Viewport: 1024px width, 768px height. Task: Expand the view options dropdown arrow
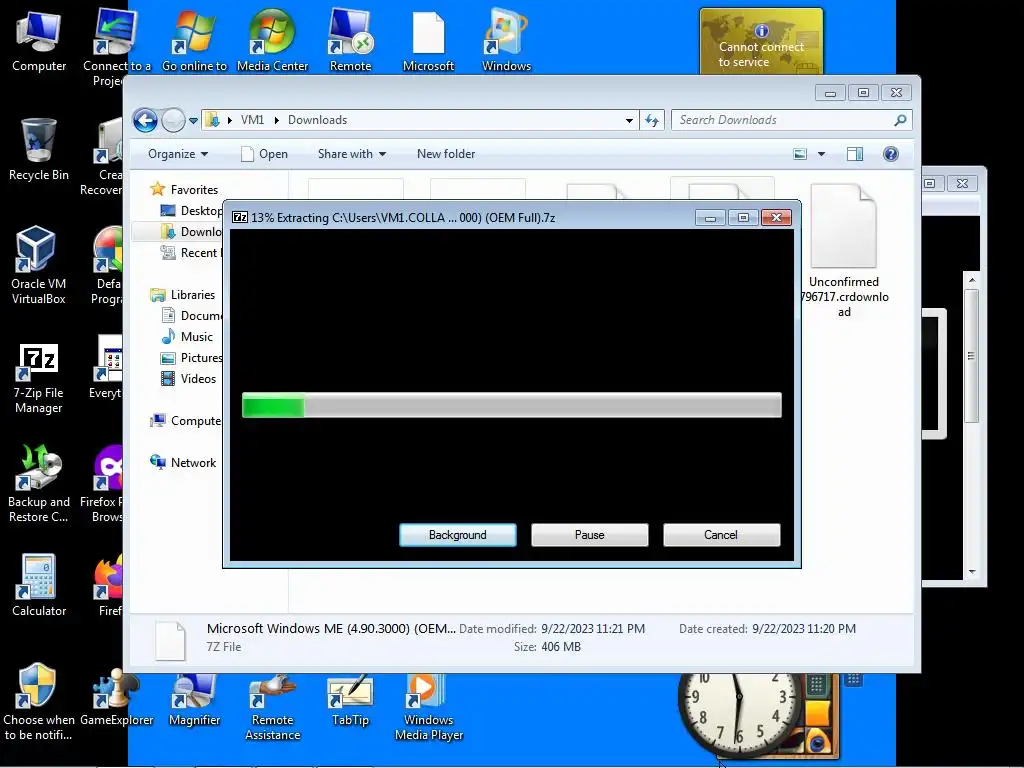pos(822,154)
